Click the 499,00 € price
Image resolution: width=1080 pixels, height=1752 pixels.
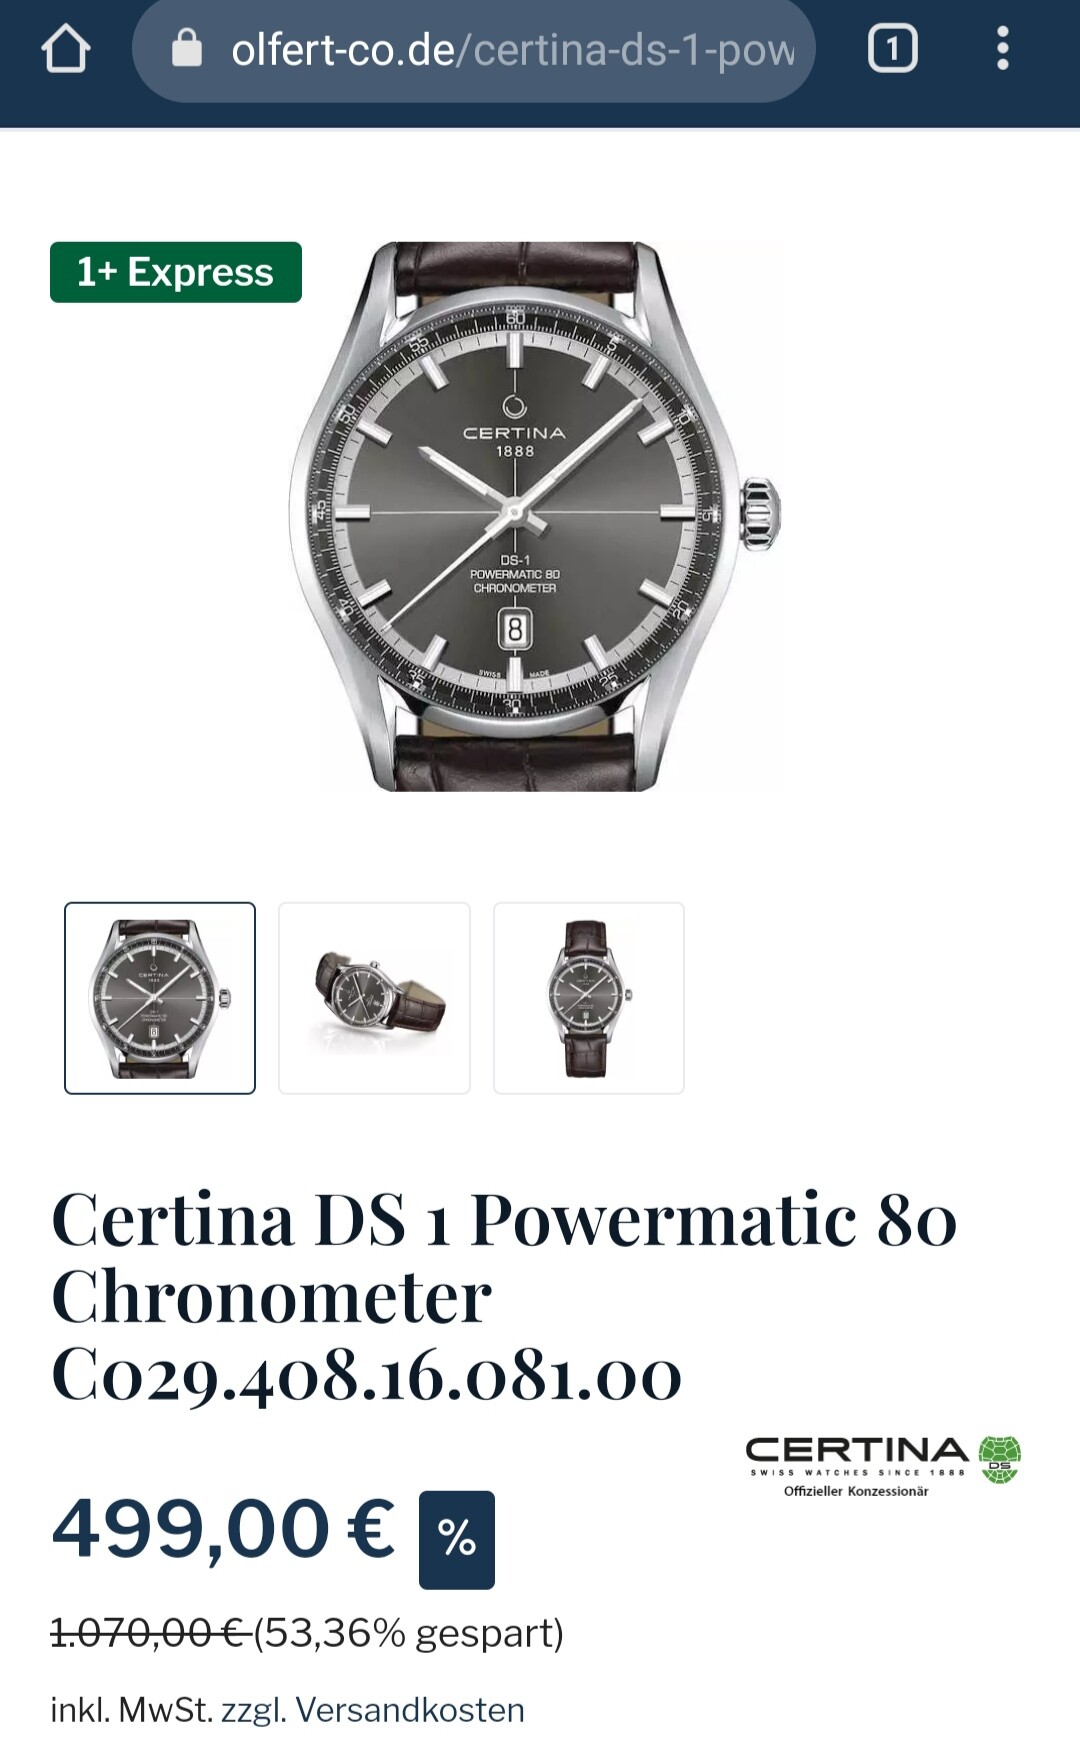coord(224,1530)
